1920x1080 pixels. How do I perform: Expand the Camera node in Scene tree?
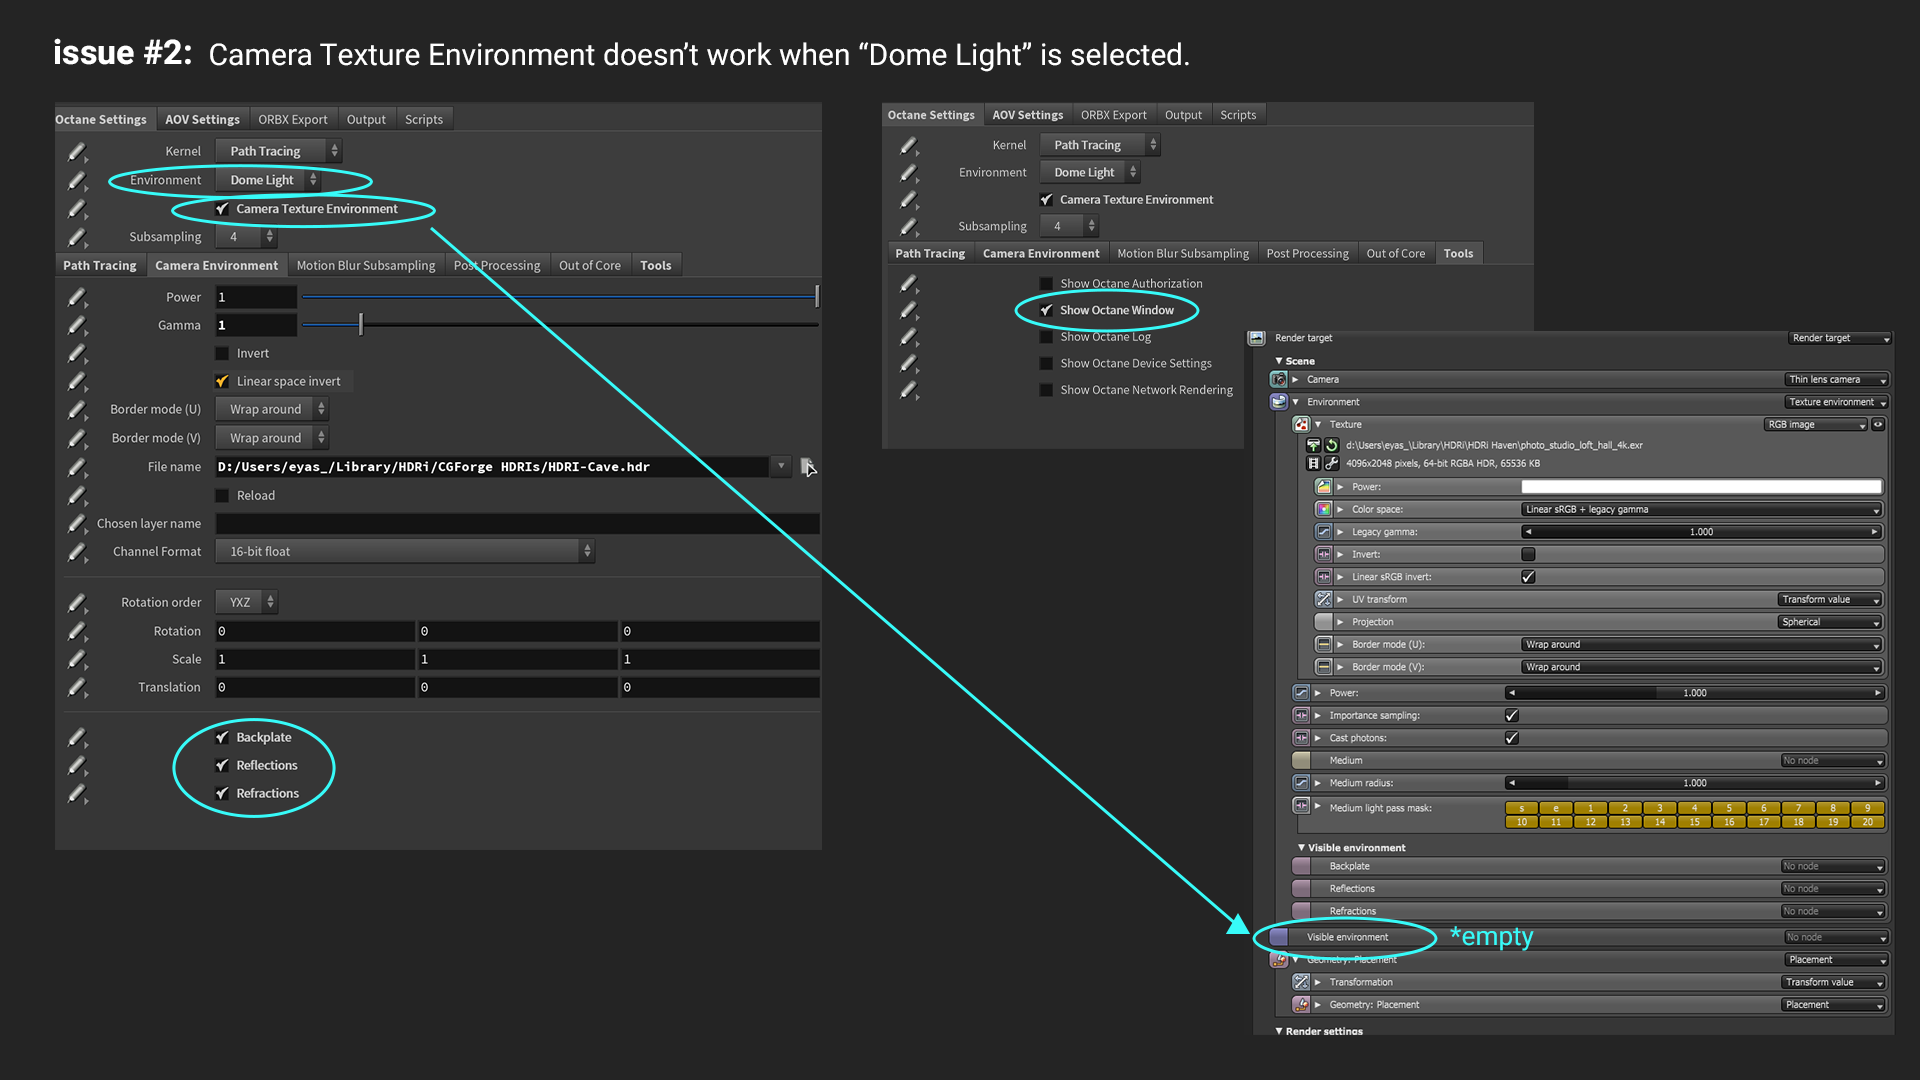(1295, 379)
